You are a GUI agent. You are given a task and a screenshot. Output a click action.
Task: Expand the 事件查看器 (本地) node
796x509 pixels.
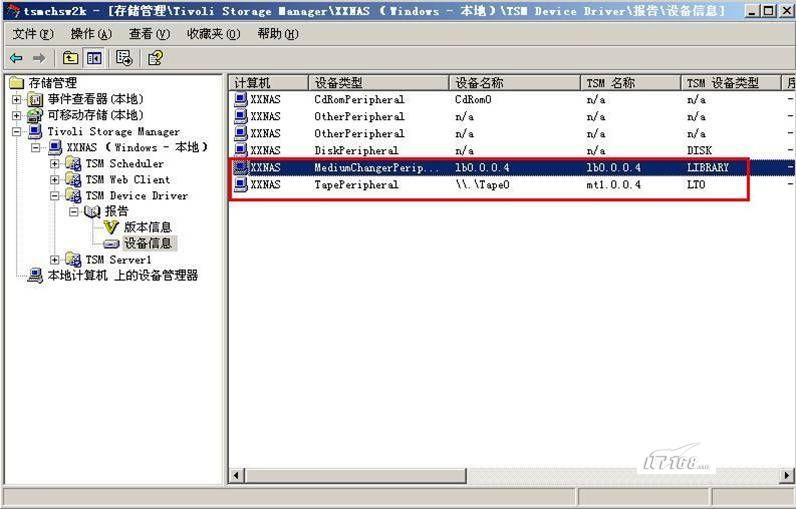[x=16, y=99]
